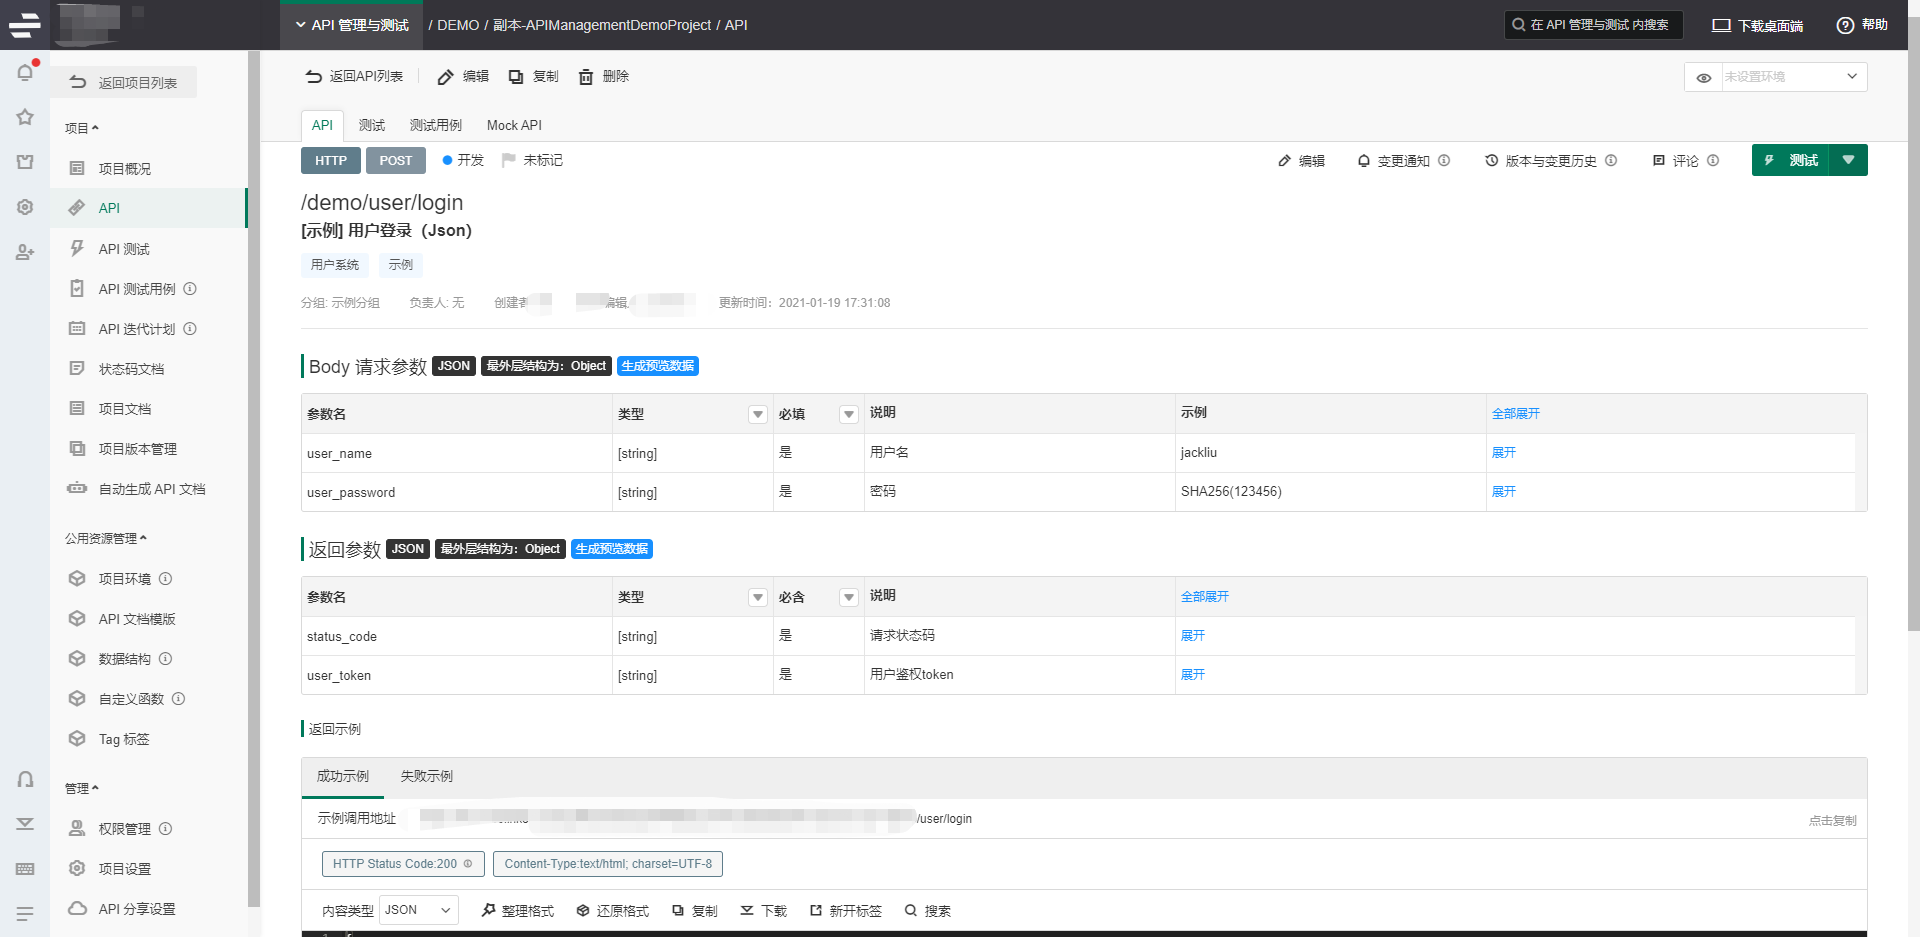
Task: Open the 必含 filter dropdown in 返回参数 table
Action: [848, 597]
